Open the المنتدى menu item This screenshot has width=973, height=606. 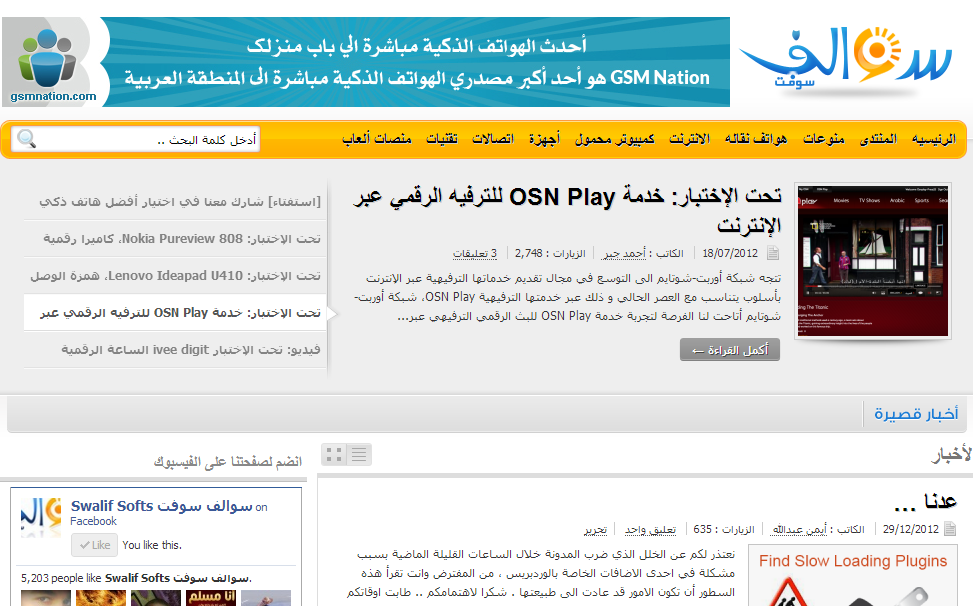[x=878, y=139]
